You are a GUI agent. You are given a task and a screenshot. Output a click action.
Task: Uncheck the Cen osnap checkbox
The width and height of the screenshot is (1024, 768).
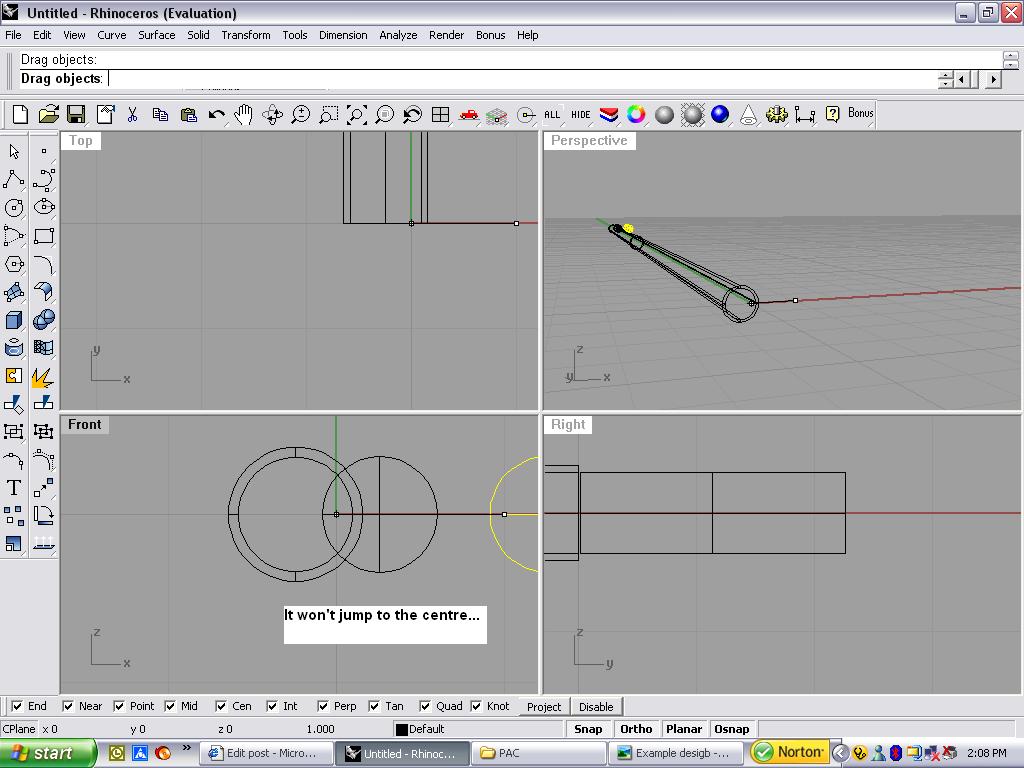(x=221, y=706)
